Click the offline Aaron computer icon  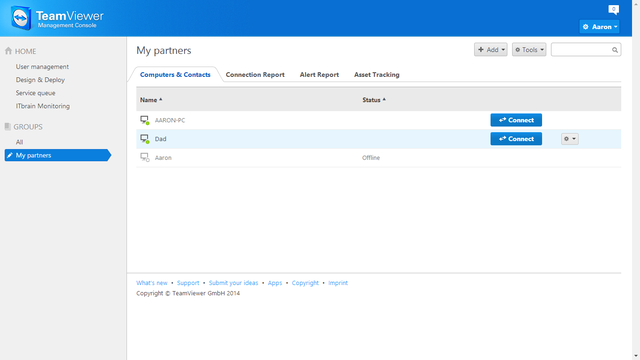coord(144,158)
